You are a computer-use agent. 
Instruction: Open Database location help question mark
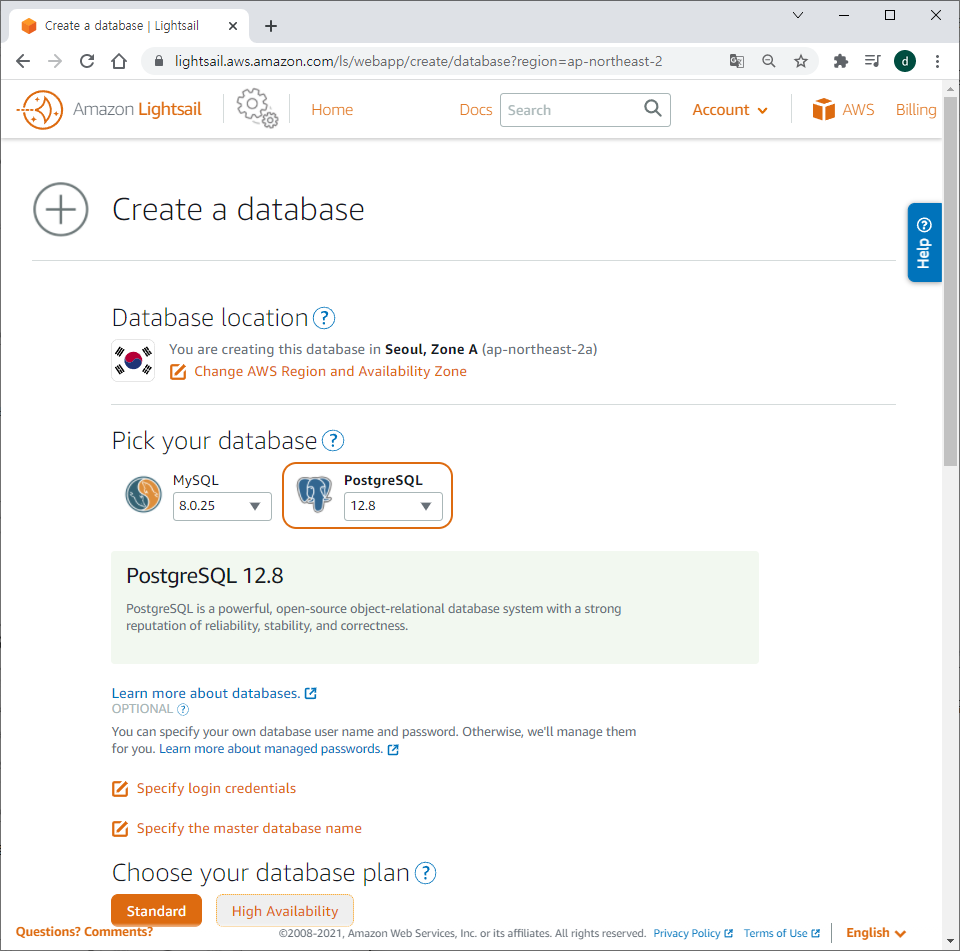(x=324, y=318)
